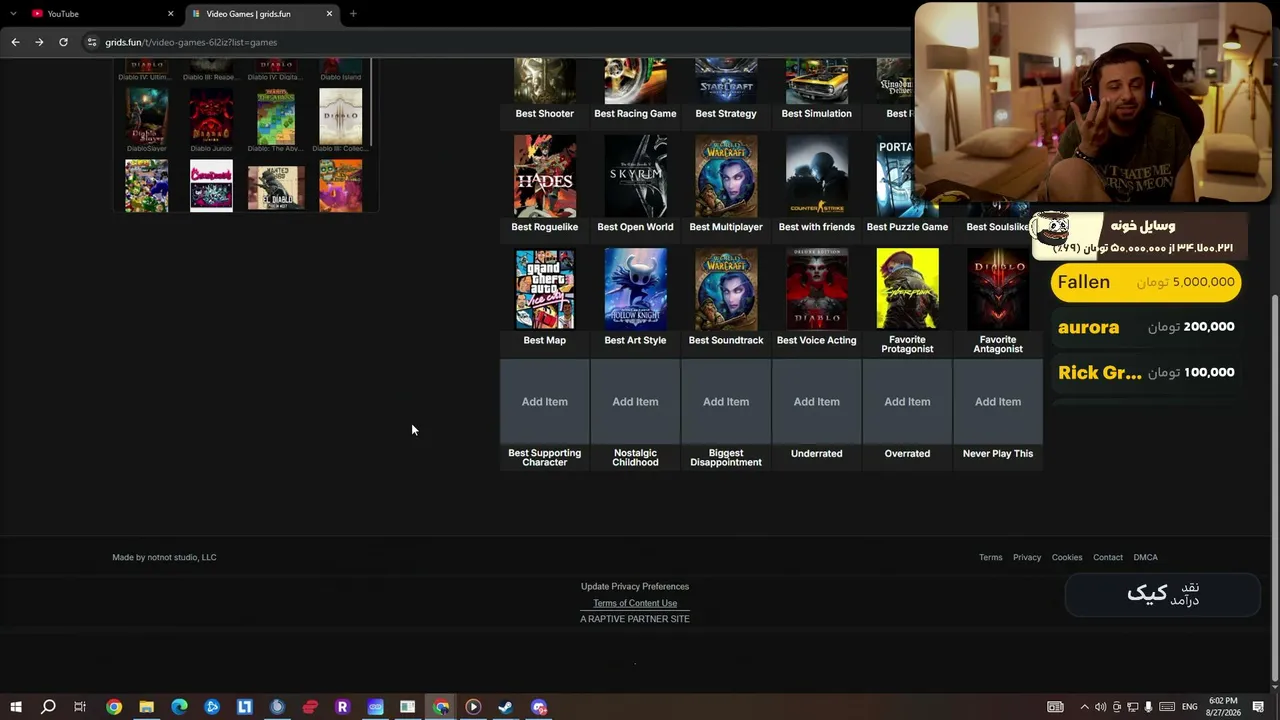Click Update Privacy Preferences
The width and height of the screenshot is (1280, 720).
[x=635, y=587]
